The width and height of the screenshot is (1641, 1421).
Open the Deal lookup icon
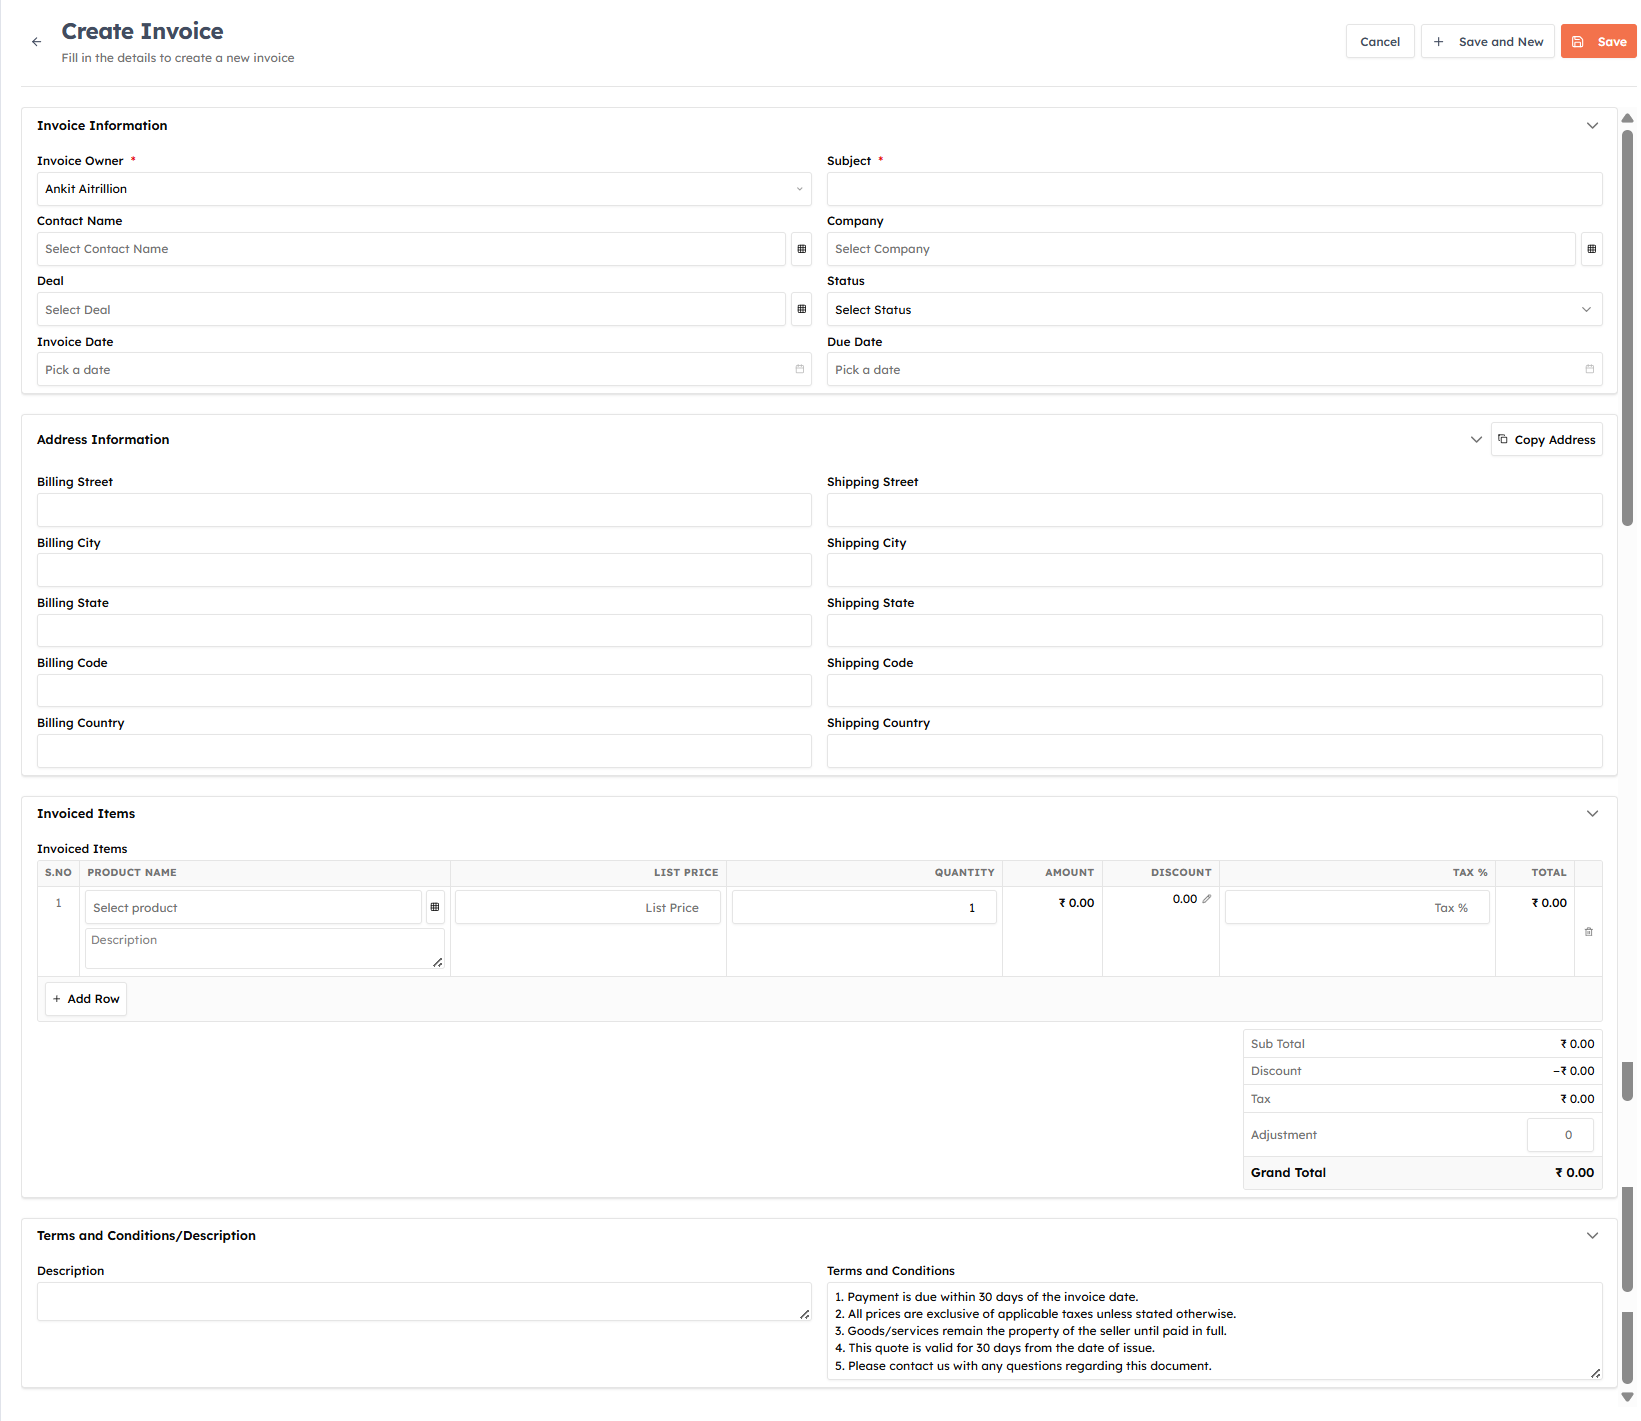click(801, 309)
